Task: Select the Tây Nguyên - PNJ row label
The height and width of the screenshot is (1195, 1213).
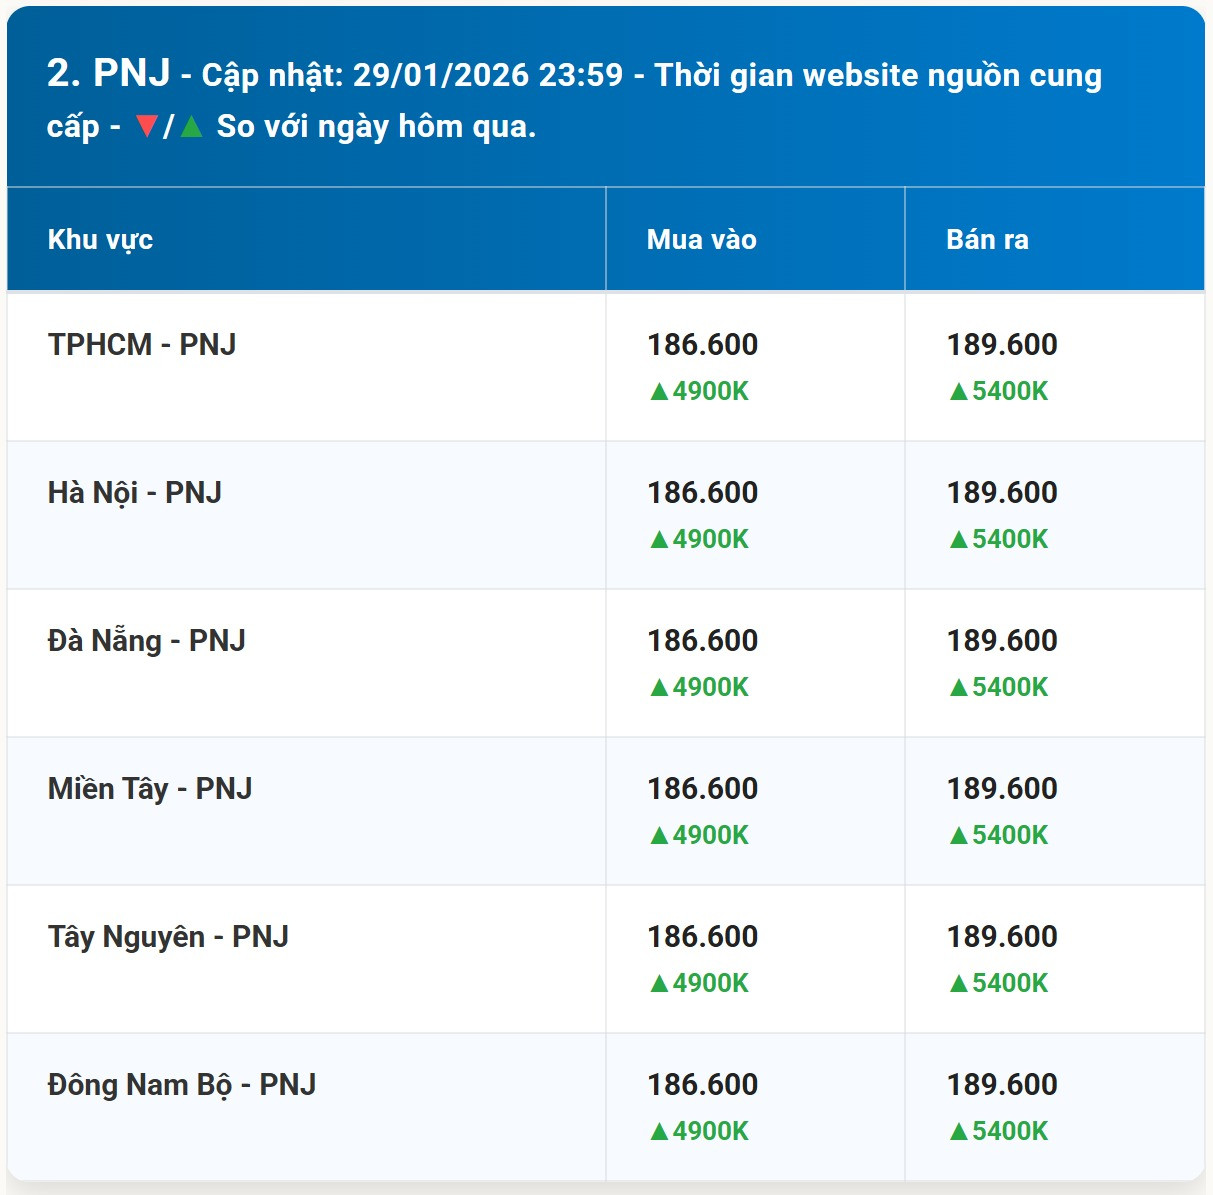Action: (x=168, y=936)
